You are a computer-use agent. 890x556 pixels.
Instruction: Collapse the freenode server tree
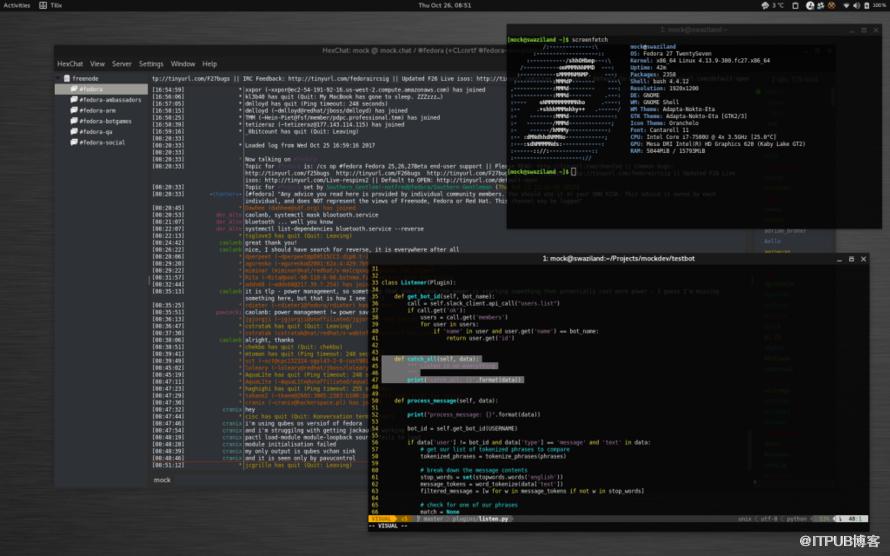(58, 78)
